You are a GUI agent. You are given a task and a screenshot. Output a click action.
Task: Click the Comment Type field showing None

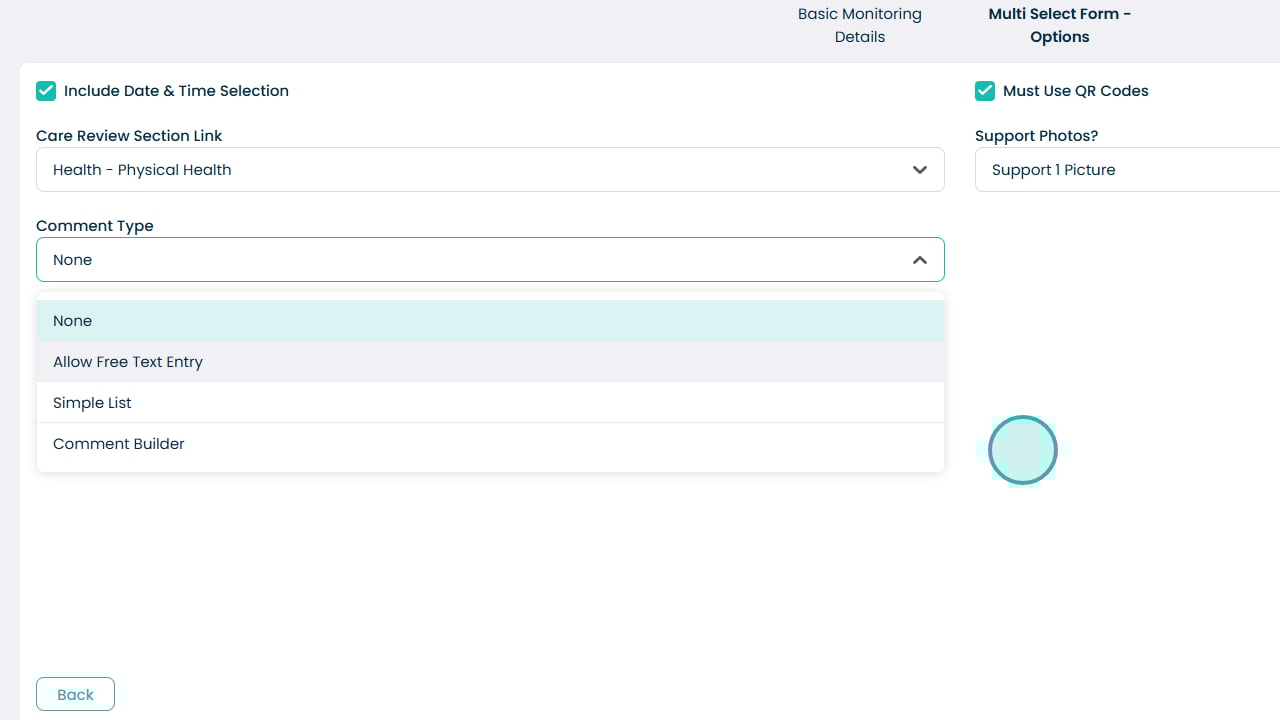point(470,260)
